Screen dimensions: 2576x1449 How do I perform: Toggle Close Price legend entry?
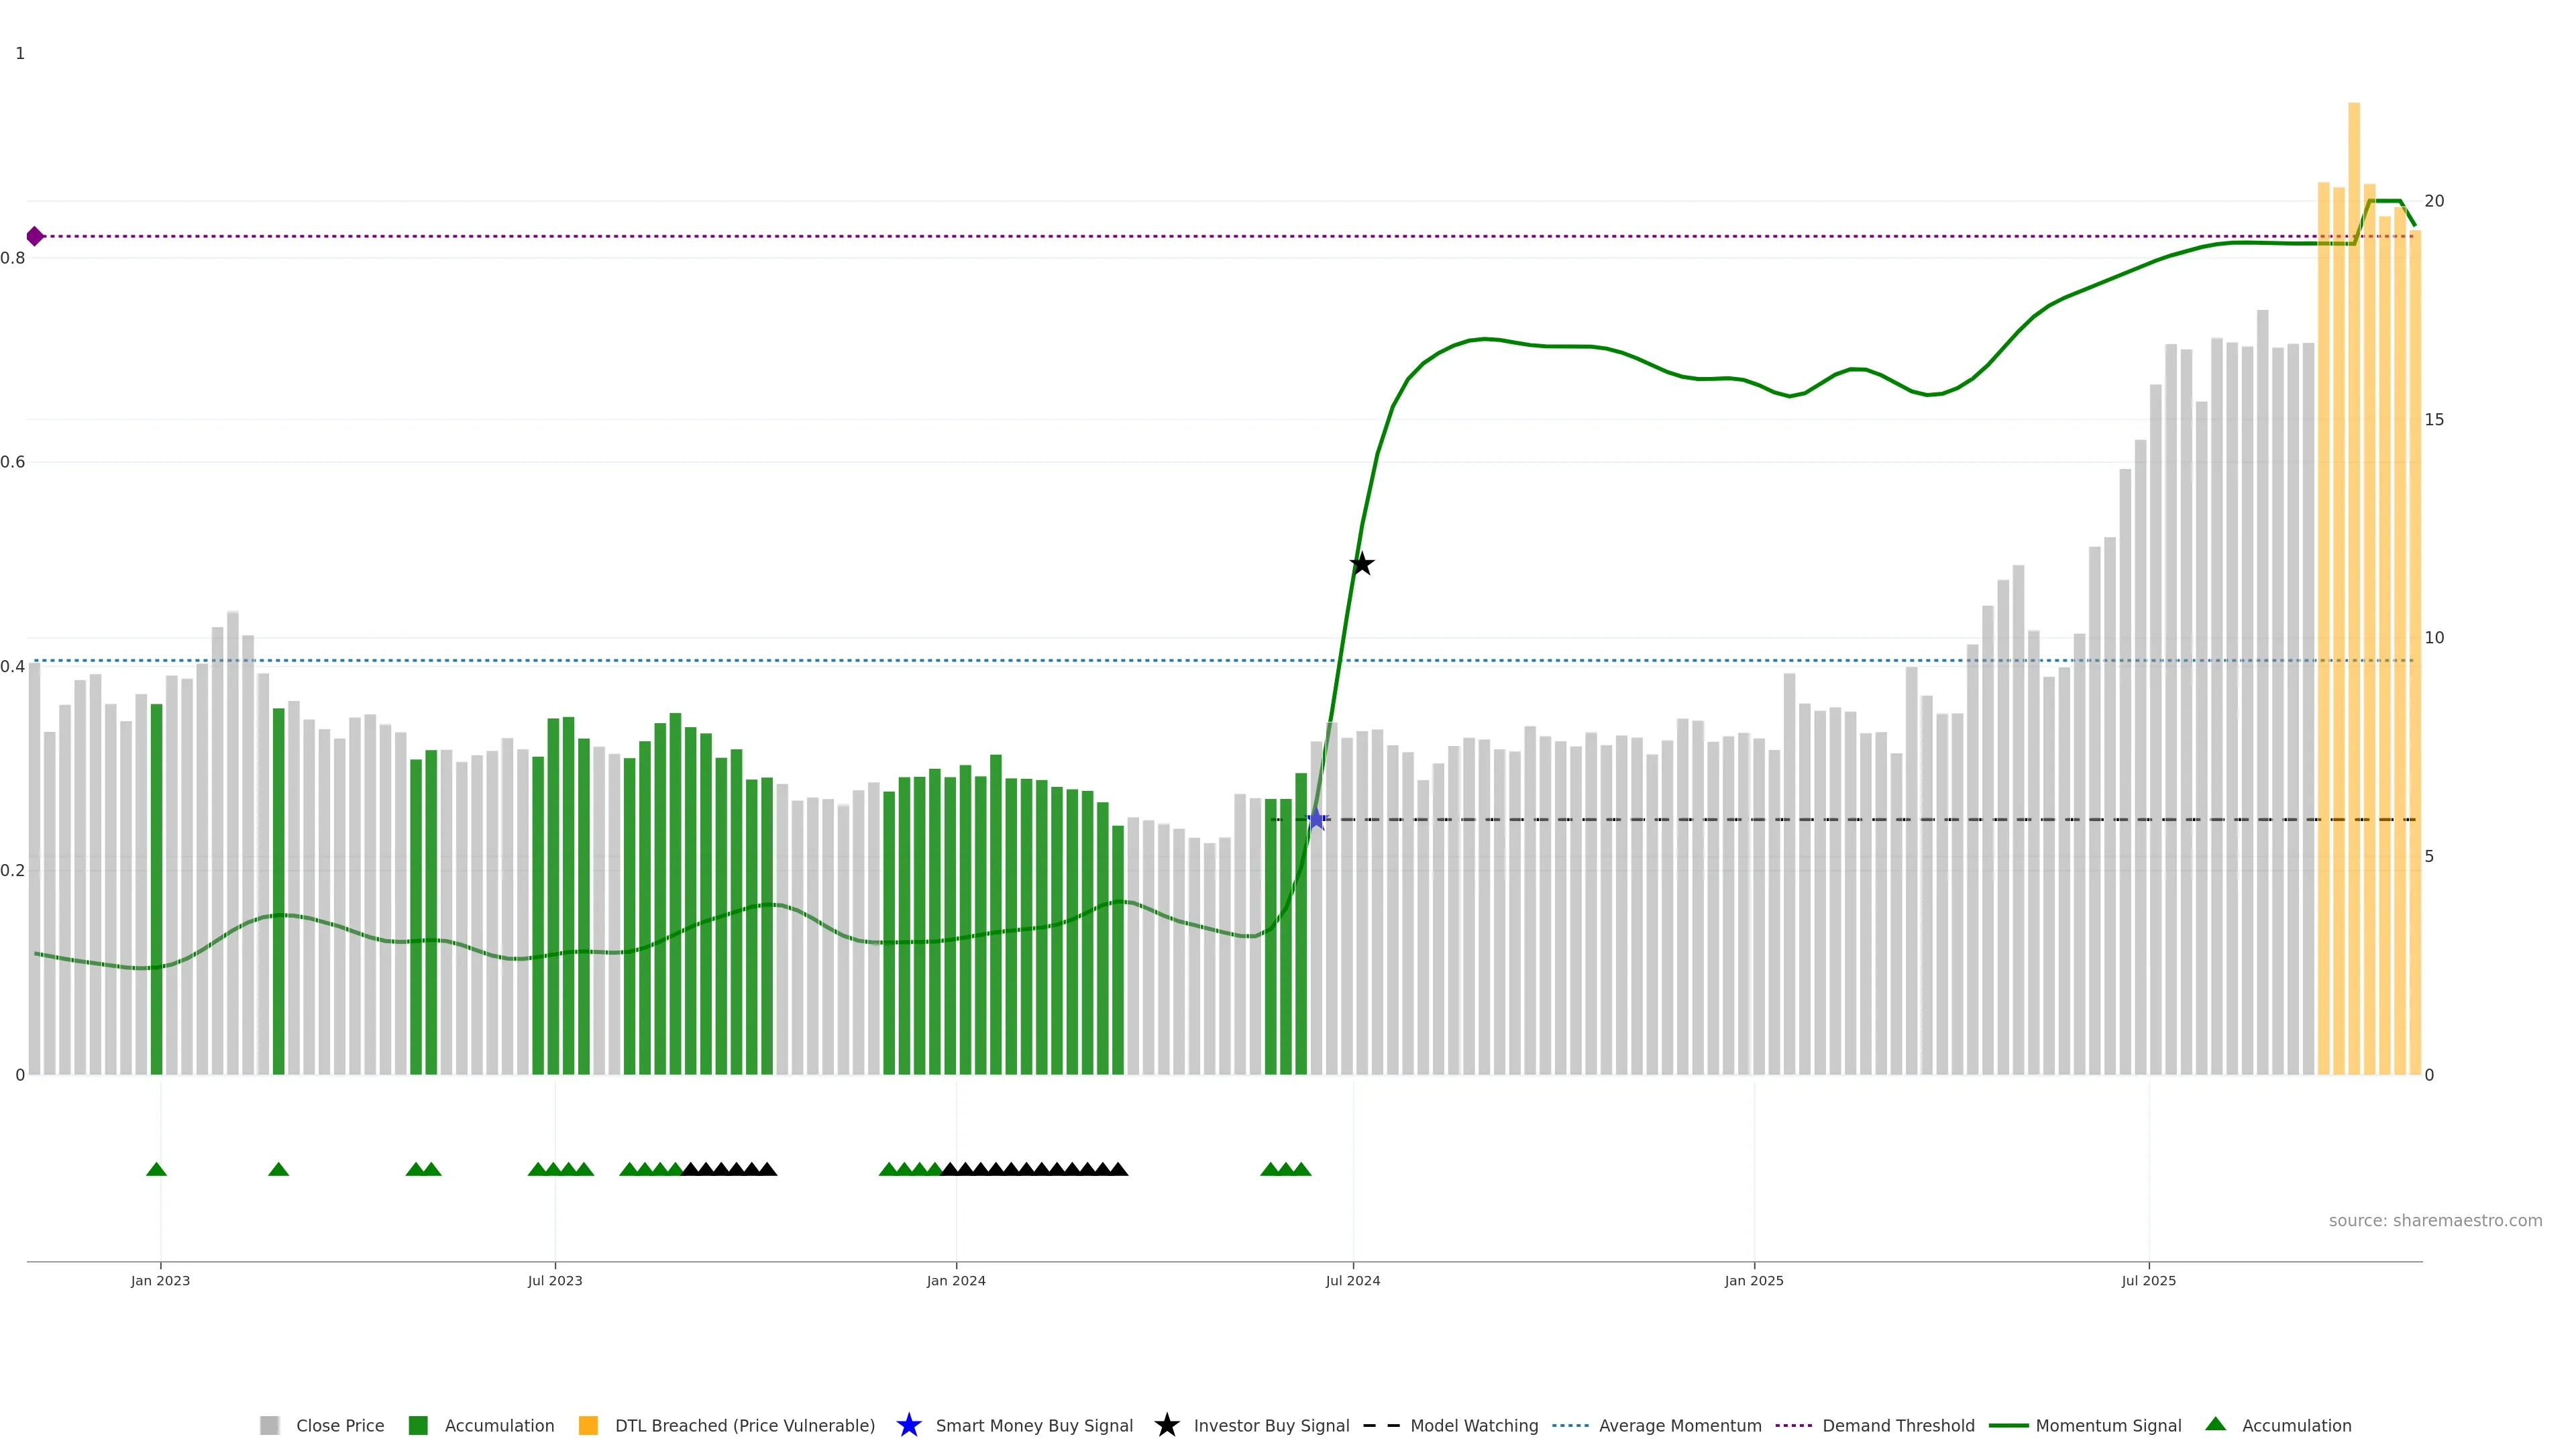pyautogui.click(x=339, y=1425)
